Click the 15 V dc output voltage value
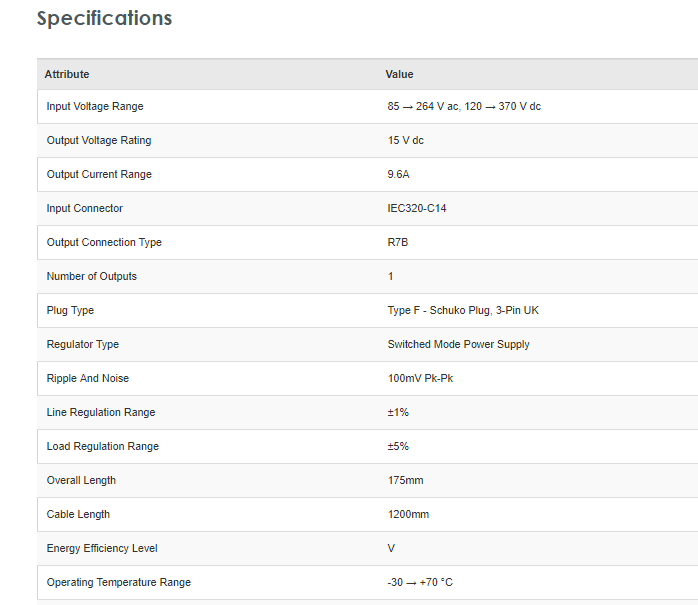This screenshot has height=605, width=698. coord(405,140)
